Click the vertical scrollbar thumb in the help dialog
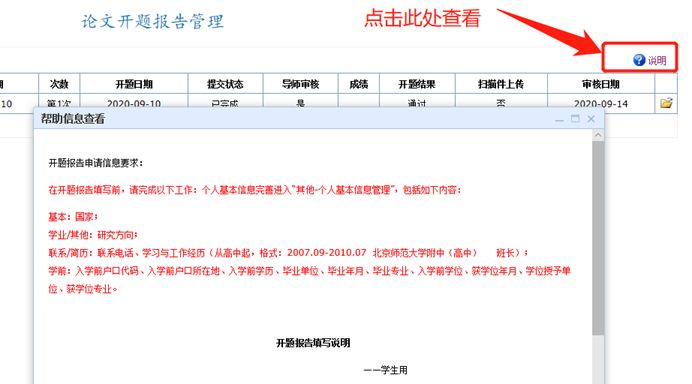This screenshot has height=384, width=692. [x=598, y=237]
